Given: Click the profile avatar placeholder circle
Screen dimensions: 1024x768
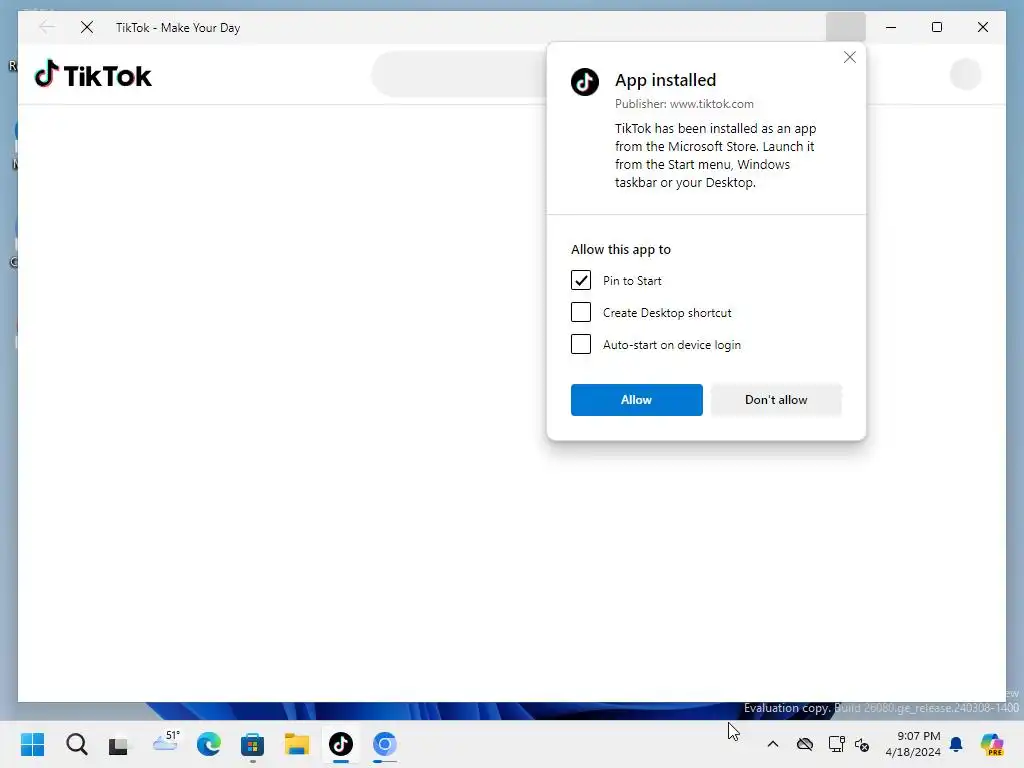Looking at the screenshot, I should click(x=965, y=74).
